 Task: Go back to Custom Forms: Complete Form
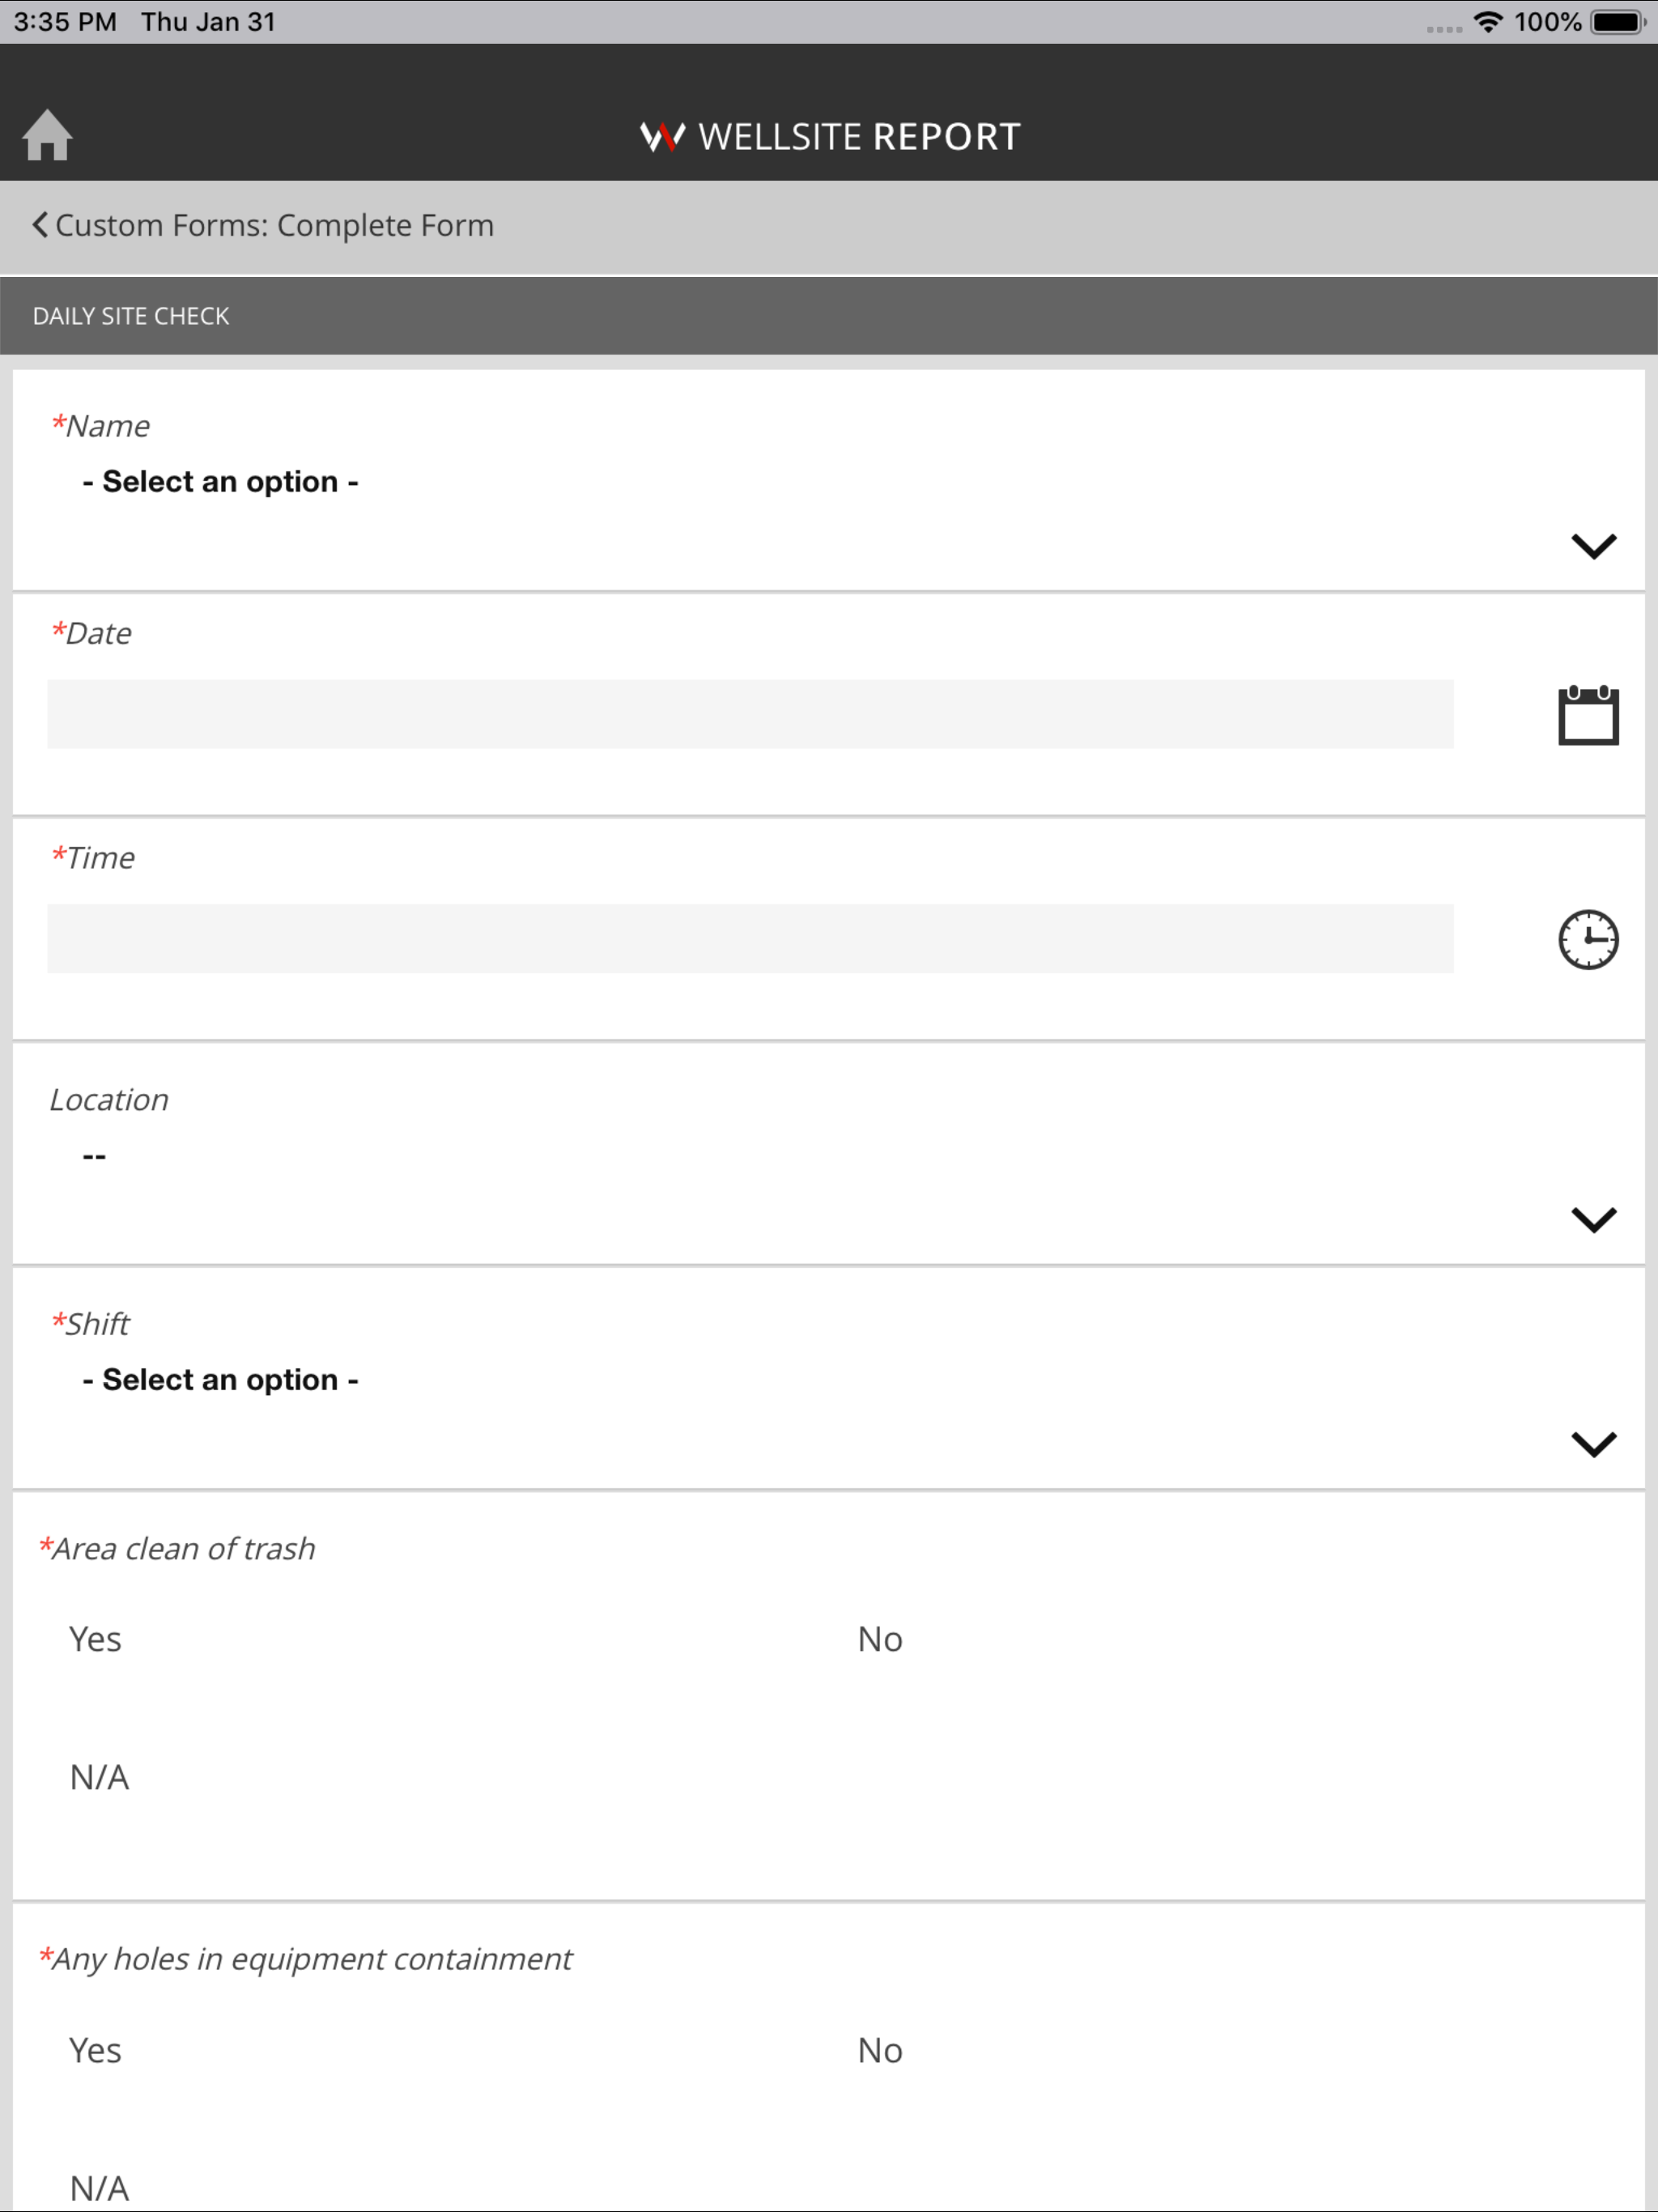[274, 225]
